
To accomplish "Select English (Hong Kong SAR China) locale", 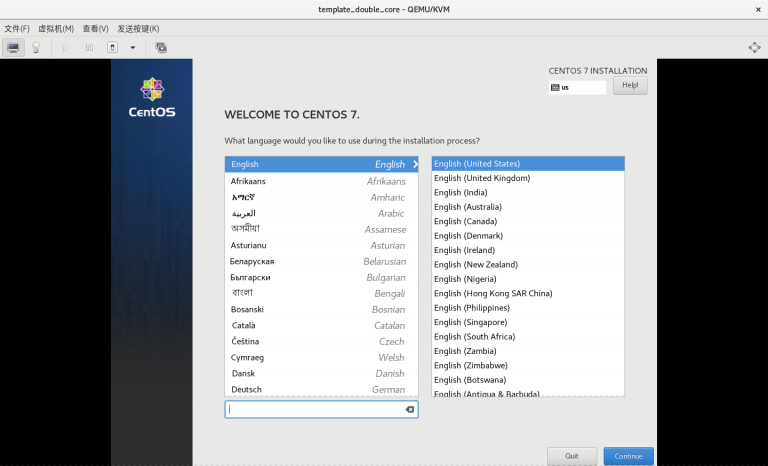I will click(528, 294).
